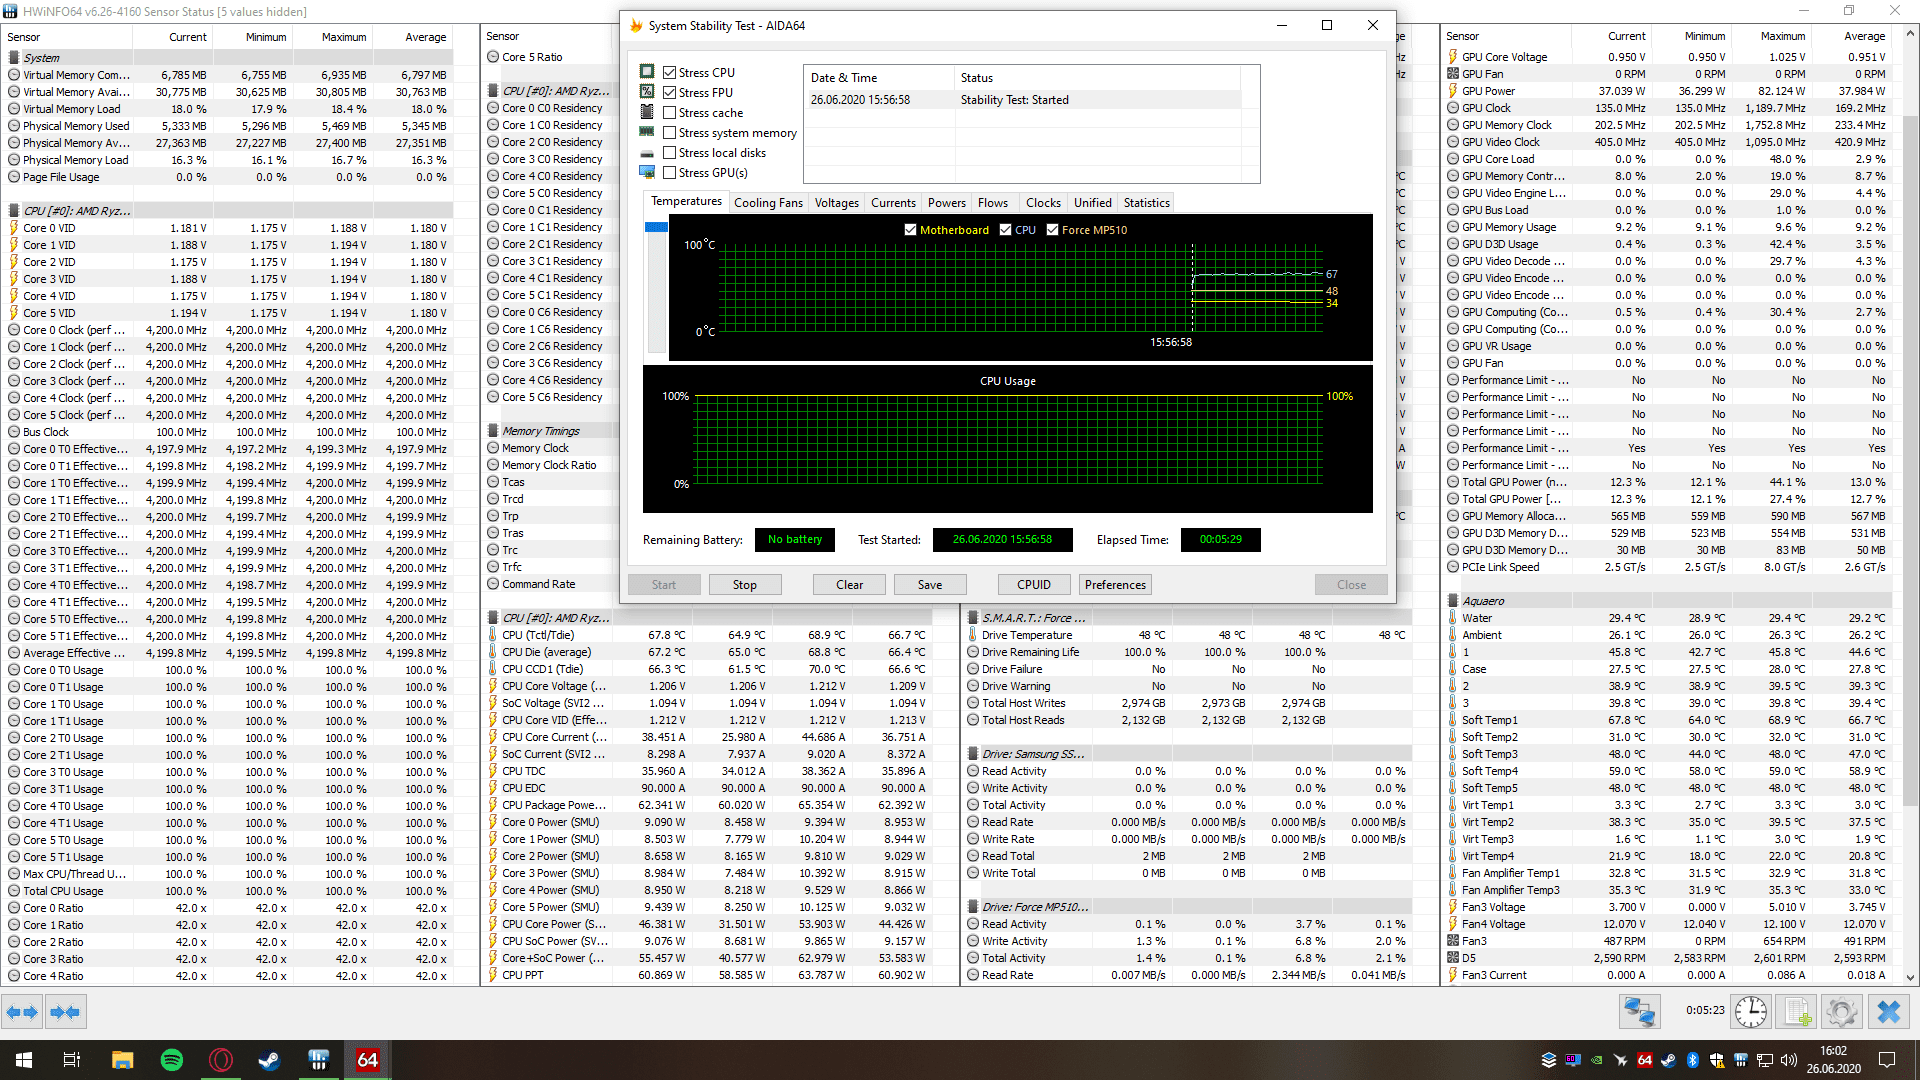The height and width of the screenshot is (1080, 1920).
Task: Uncheck the Stress CPU checkbox
Action: (x=670, y=72)
